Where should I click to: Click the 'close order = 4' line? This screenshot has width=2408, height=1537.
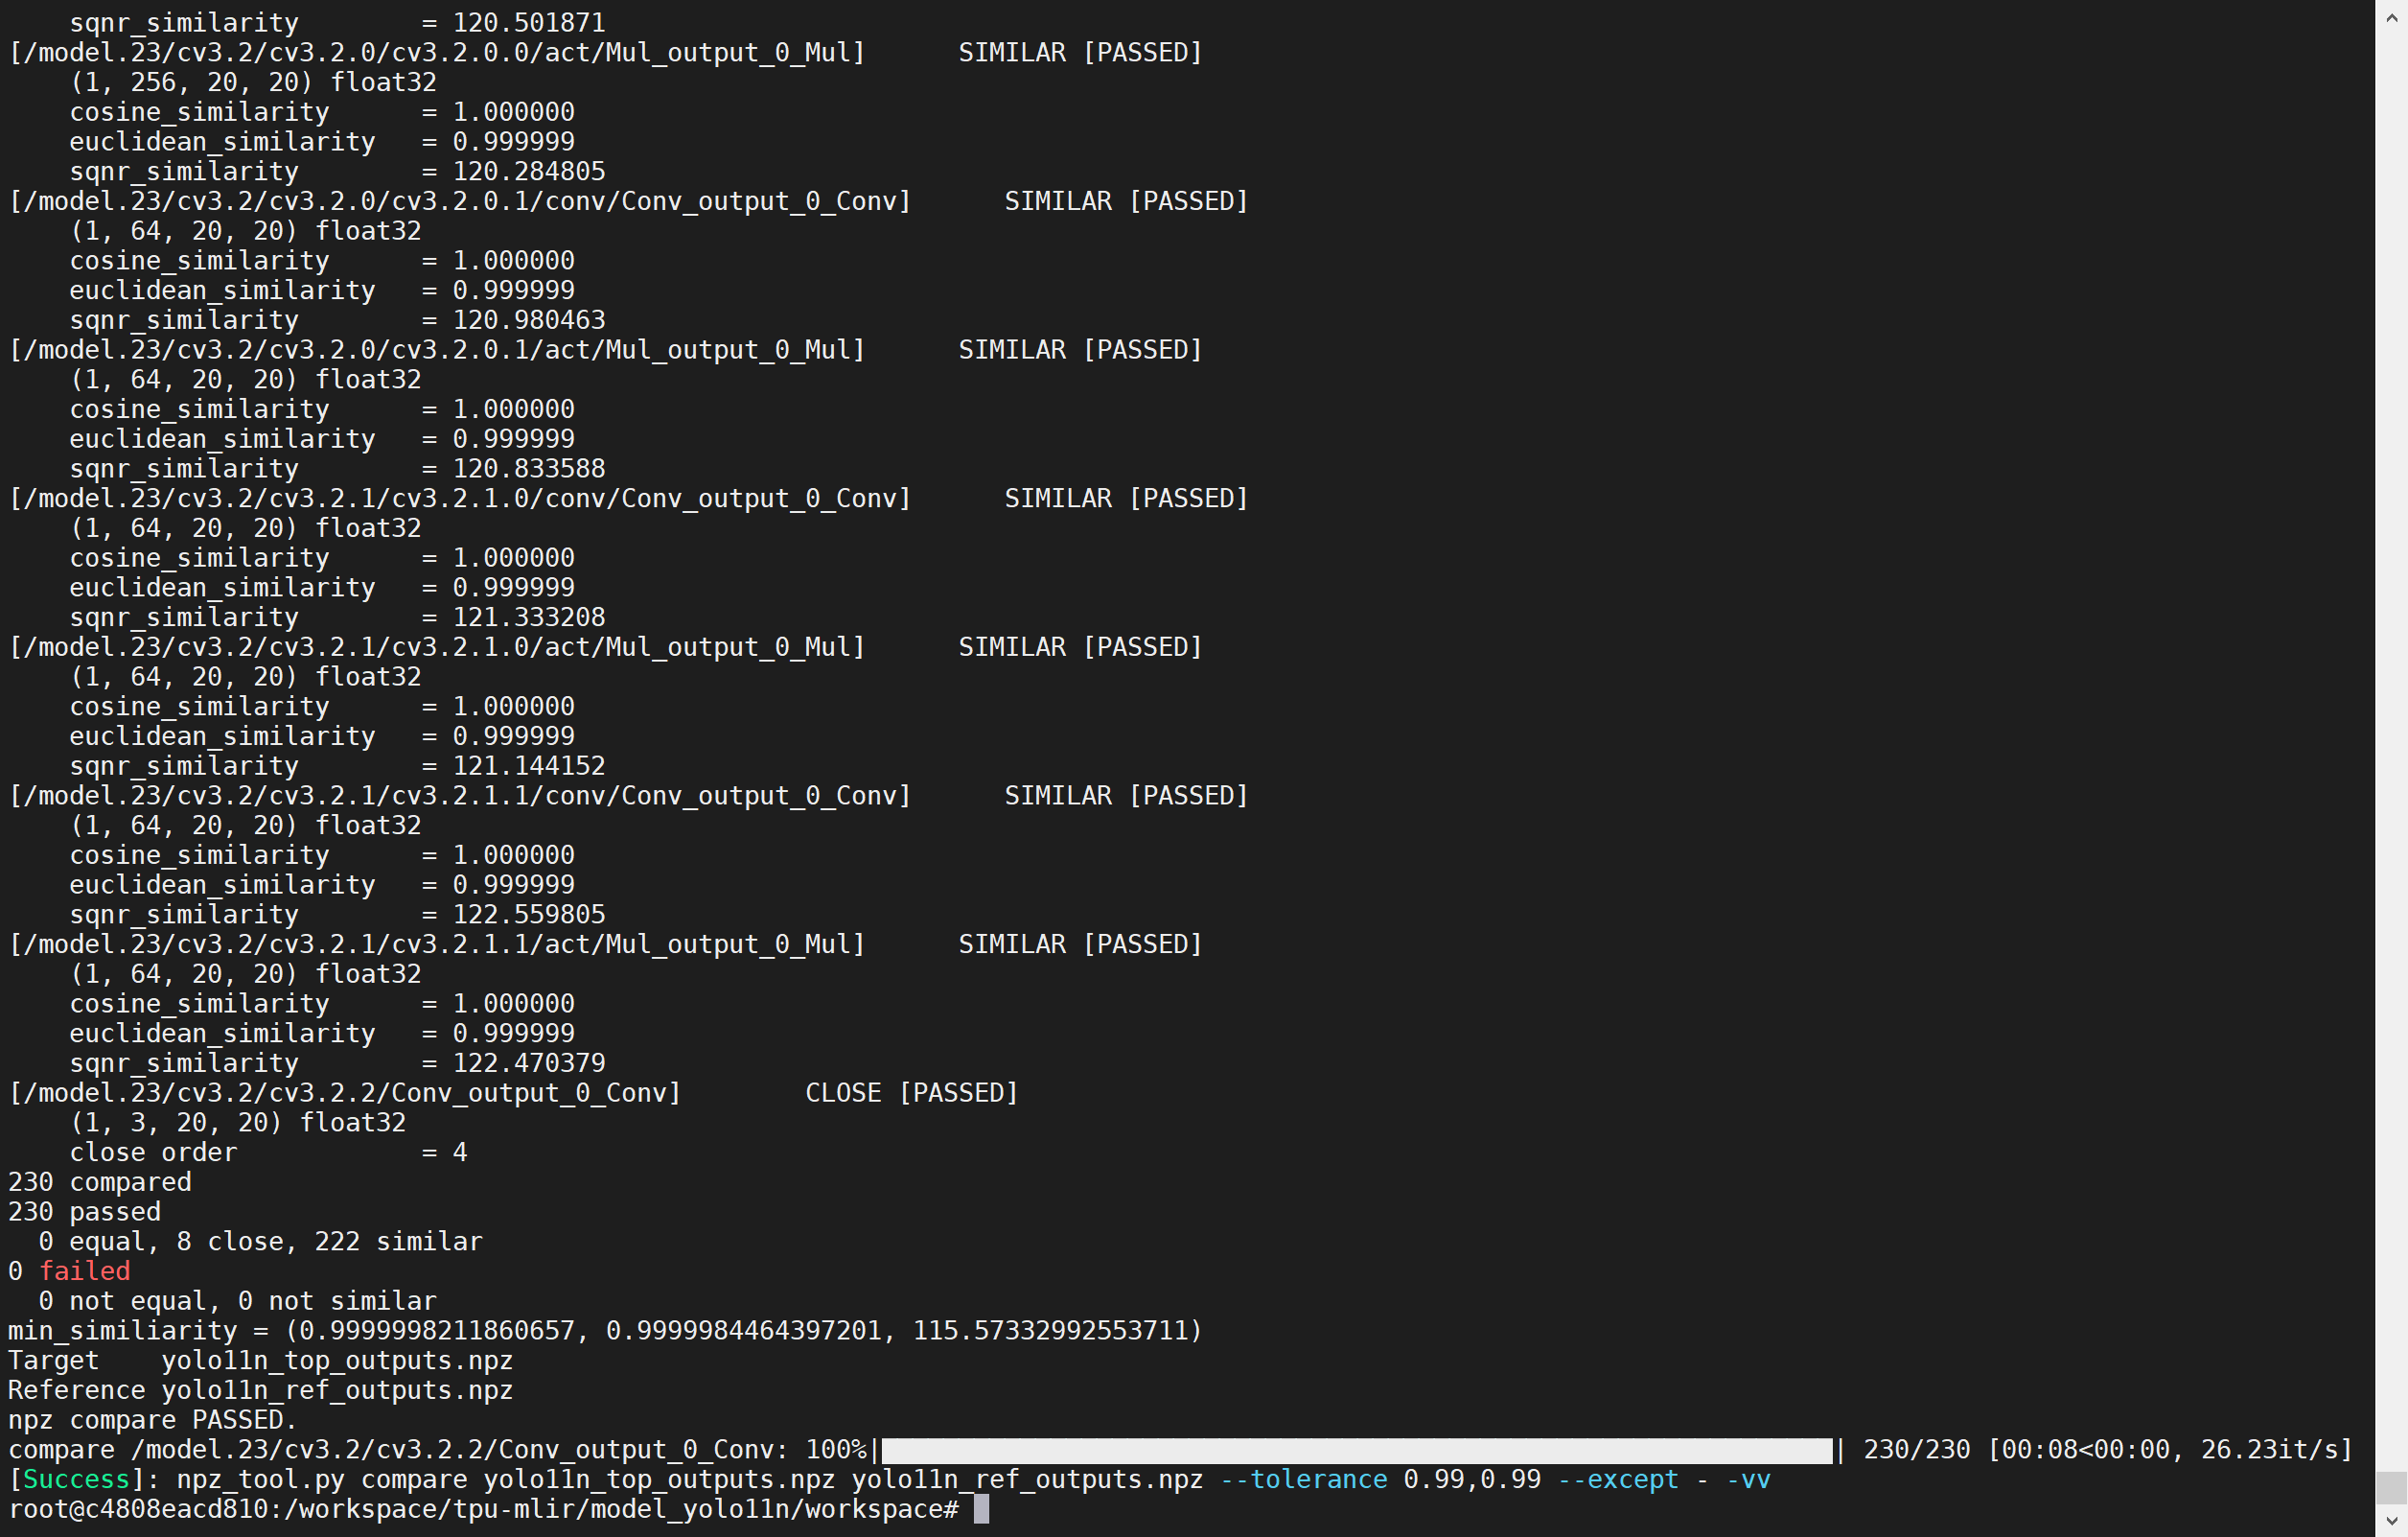pos(268,1152)
